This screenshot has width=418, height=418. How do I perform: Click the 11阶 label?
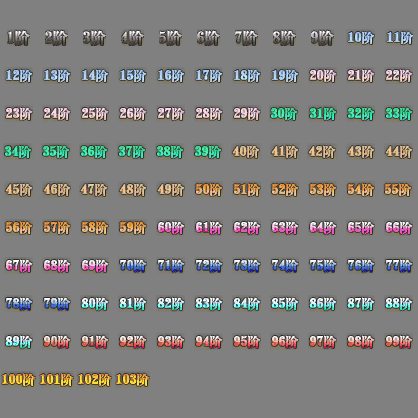tap(399, 38)
